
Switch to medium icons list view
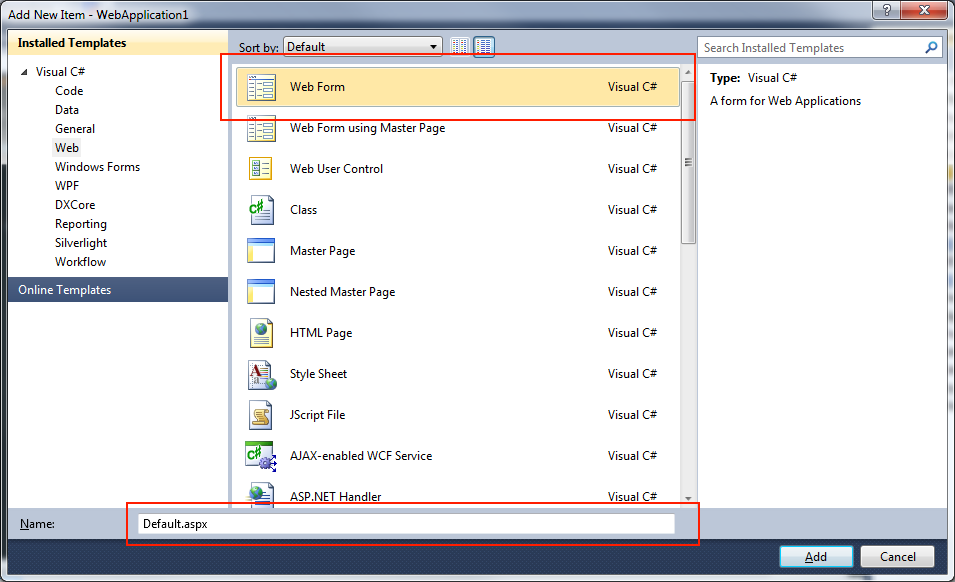point(484,46)
